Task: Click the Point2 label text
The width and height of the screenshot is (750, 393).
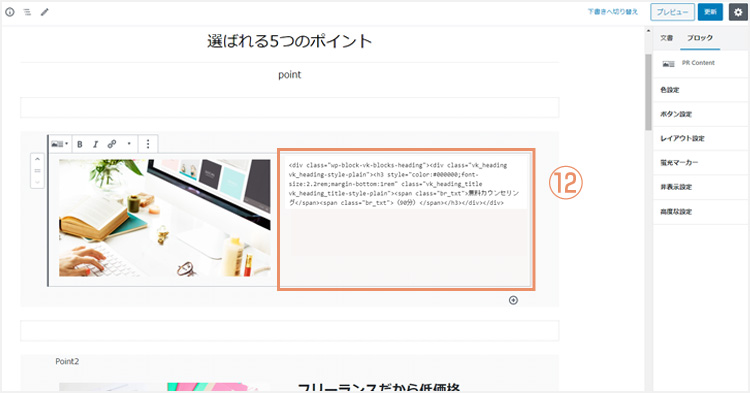Action: pos(67,361)
